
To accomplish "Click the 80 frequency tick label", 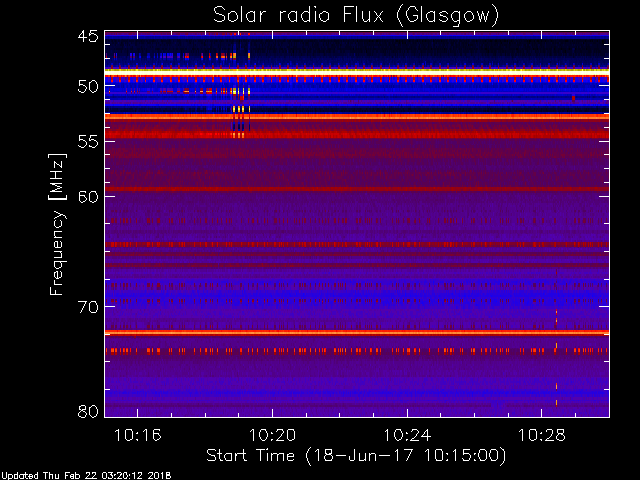I will pyautogui.click(x=88, y=411).
